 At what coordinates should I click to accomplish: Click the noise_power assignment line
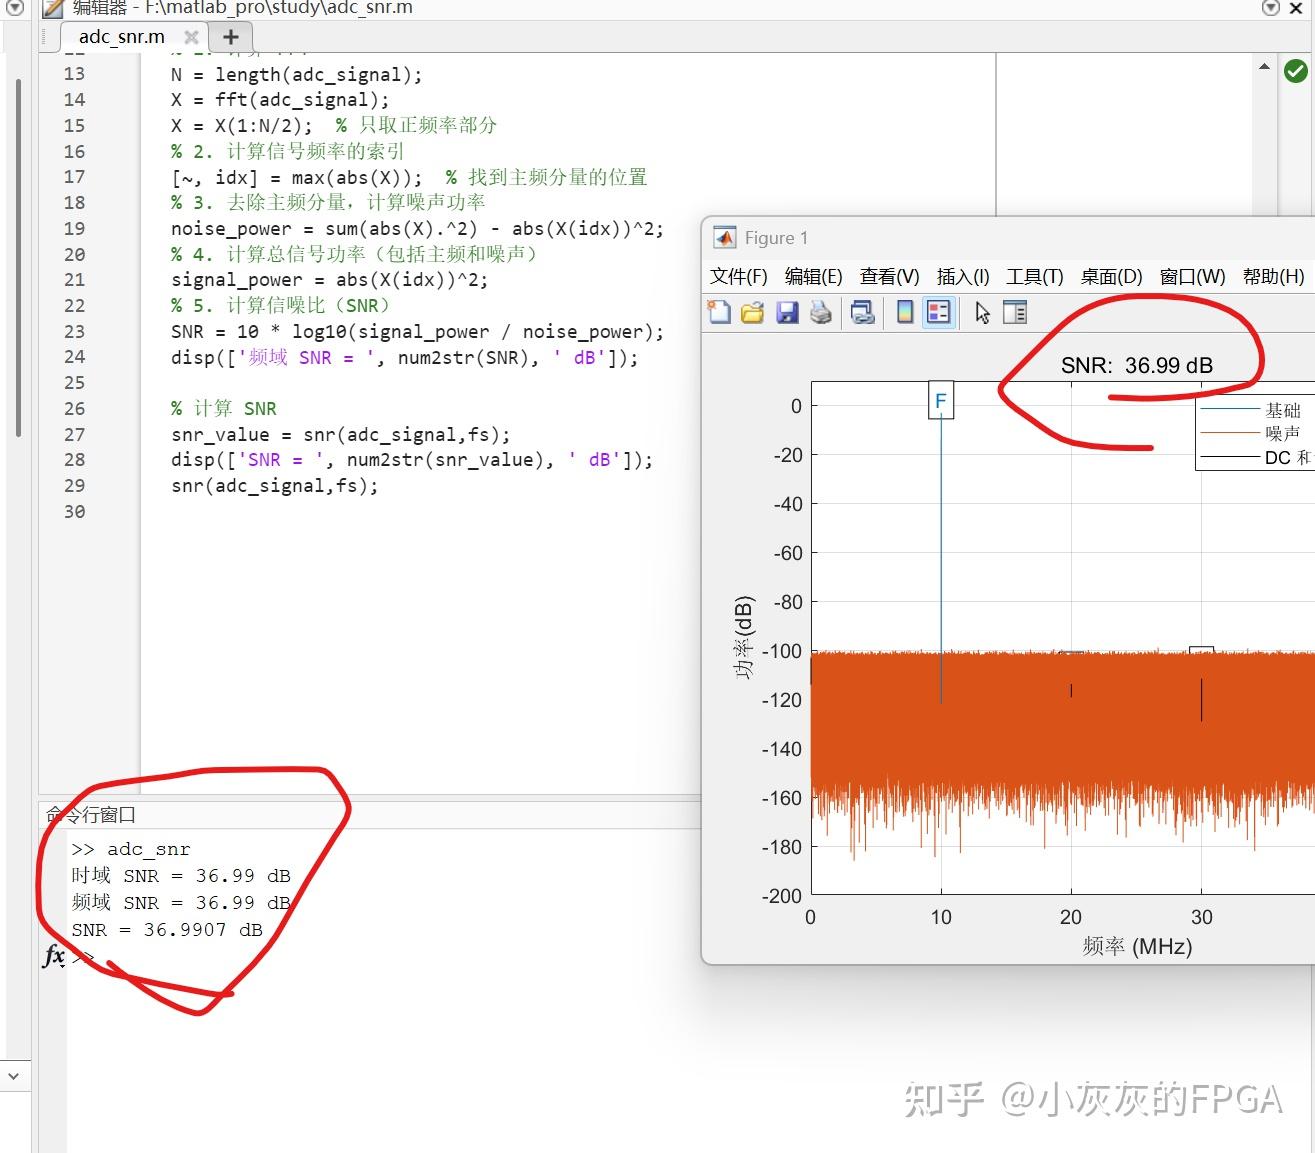pyautogui.click(x=418, y=228)
